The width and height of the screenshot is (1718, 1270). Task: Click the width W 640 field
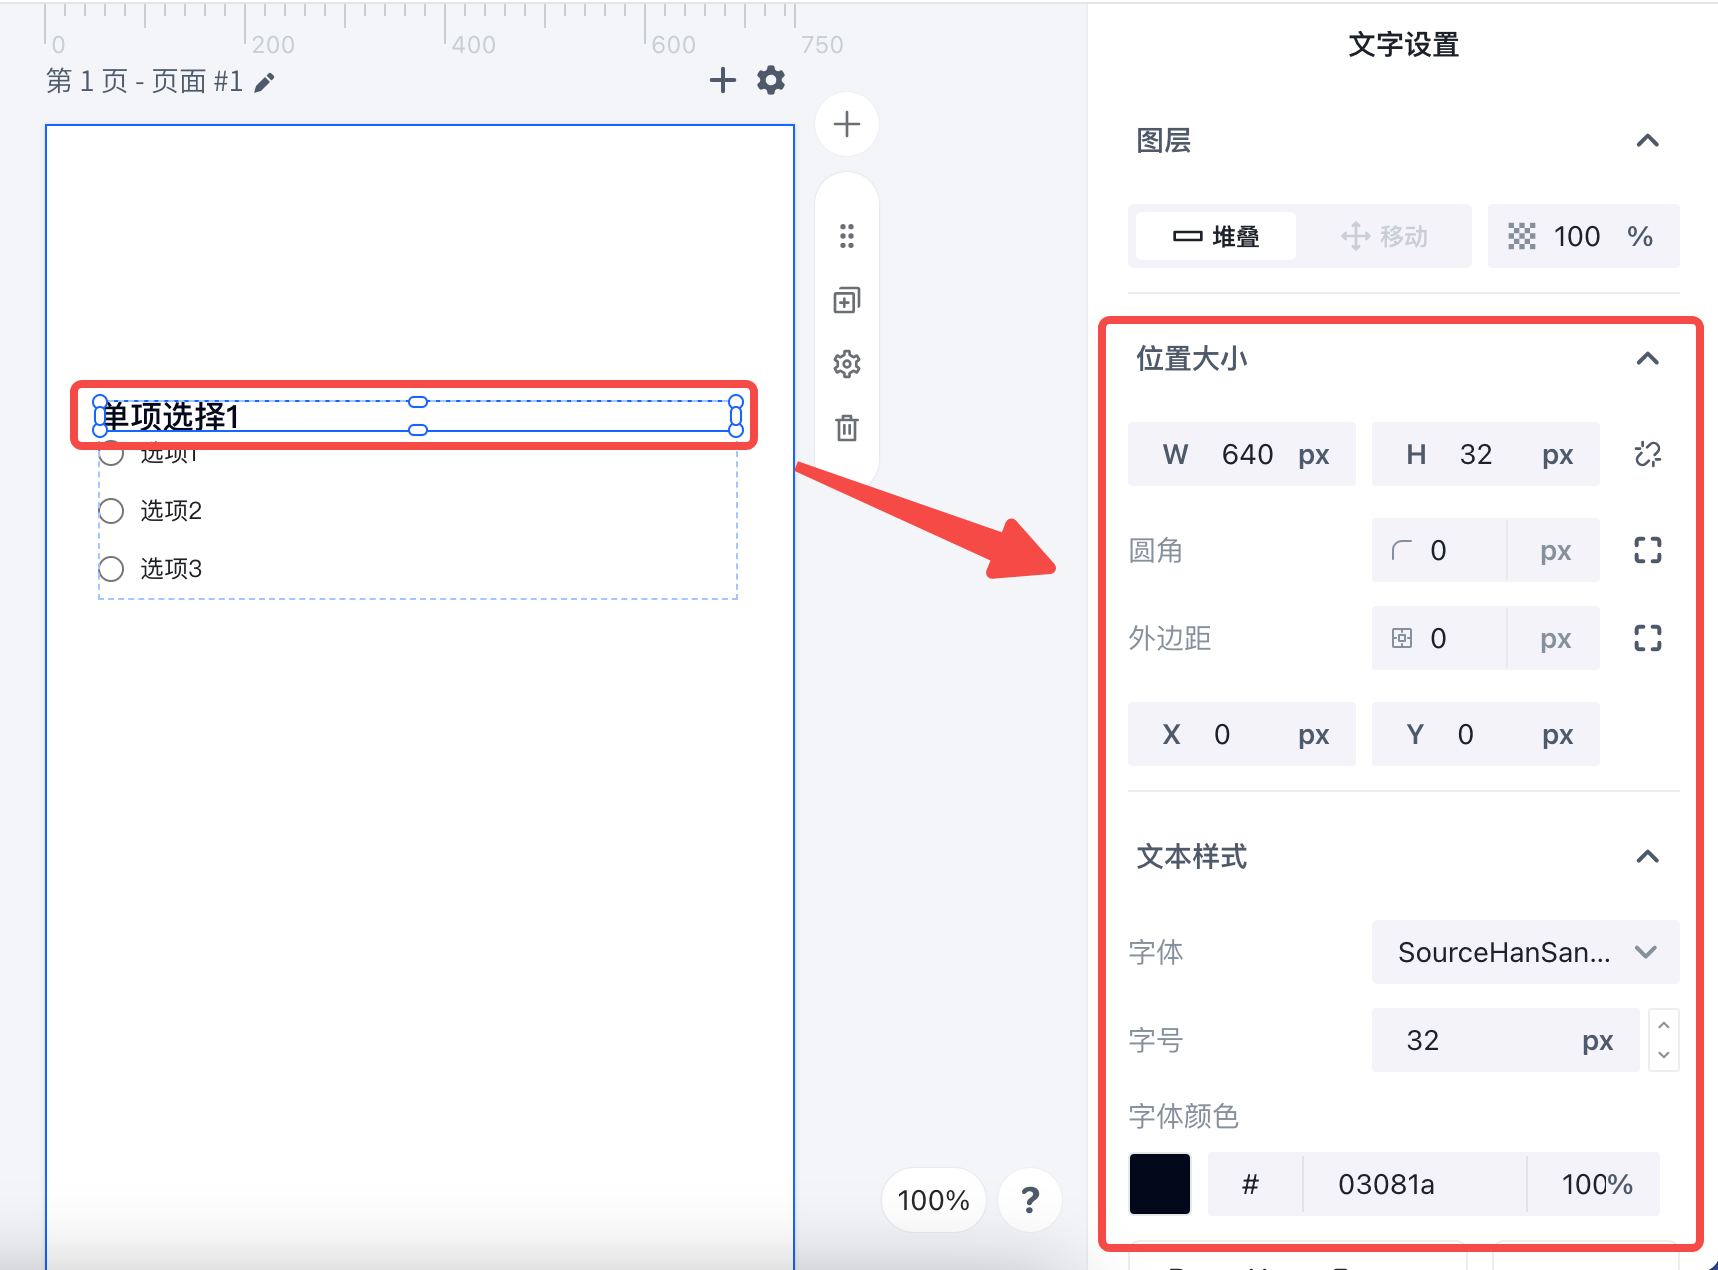click(1242, 454)
